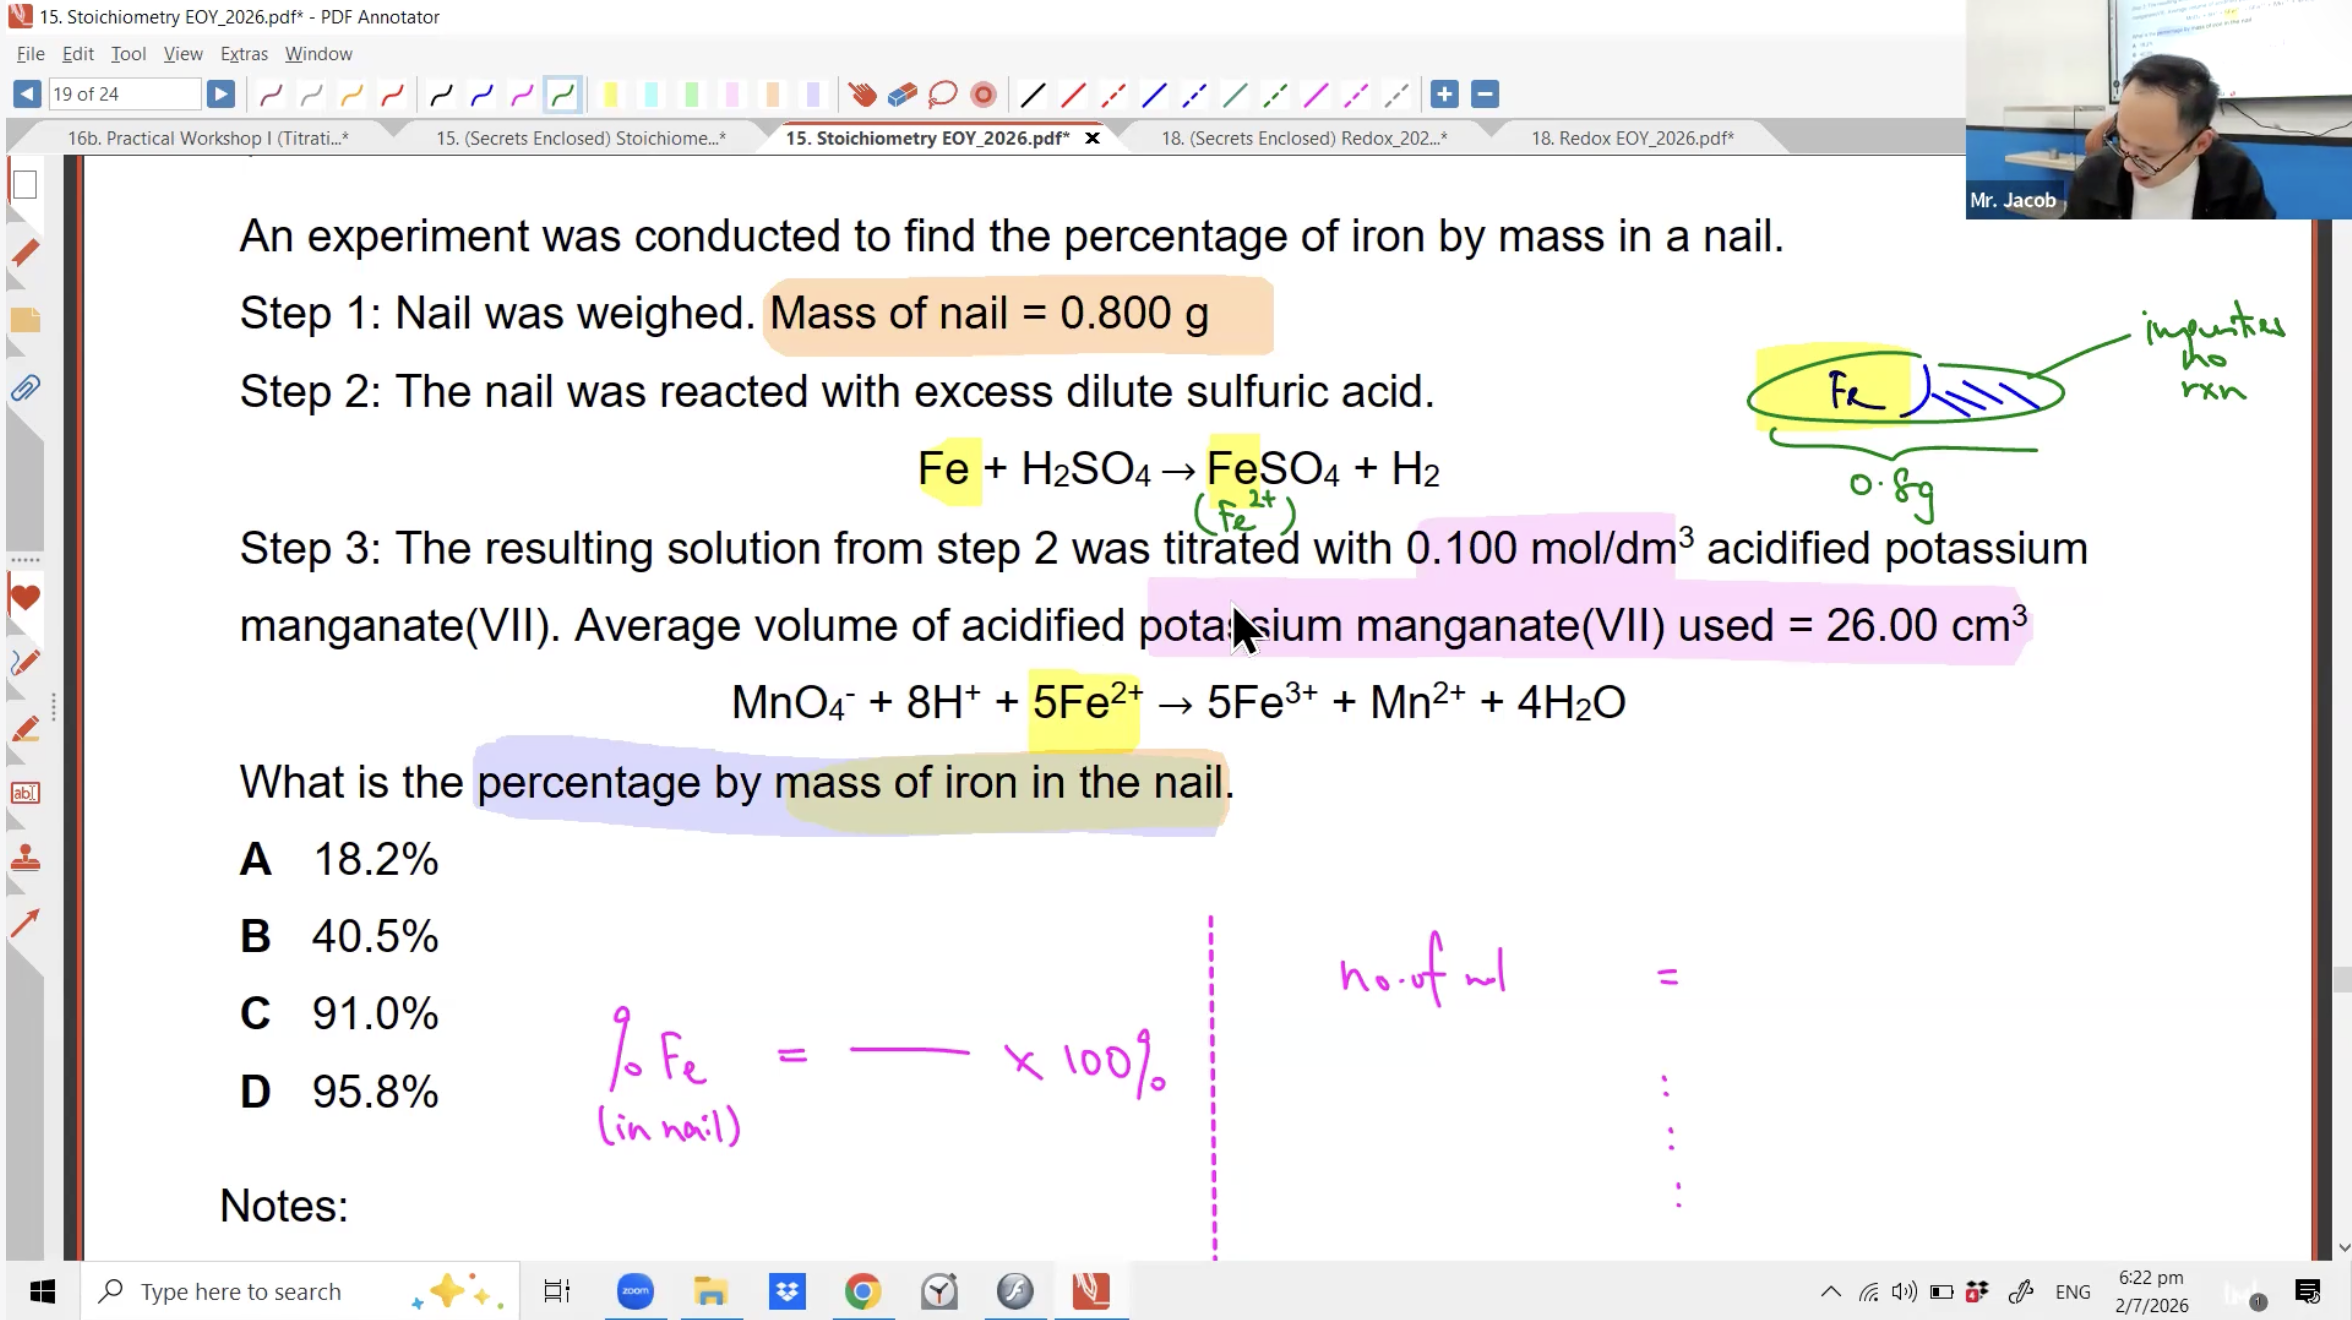
Task: Select the magenta pen preset
Action: click(522, 95)
